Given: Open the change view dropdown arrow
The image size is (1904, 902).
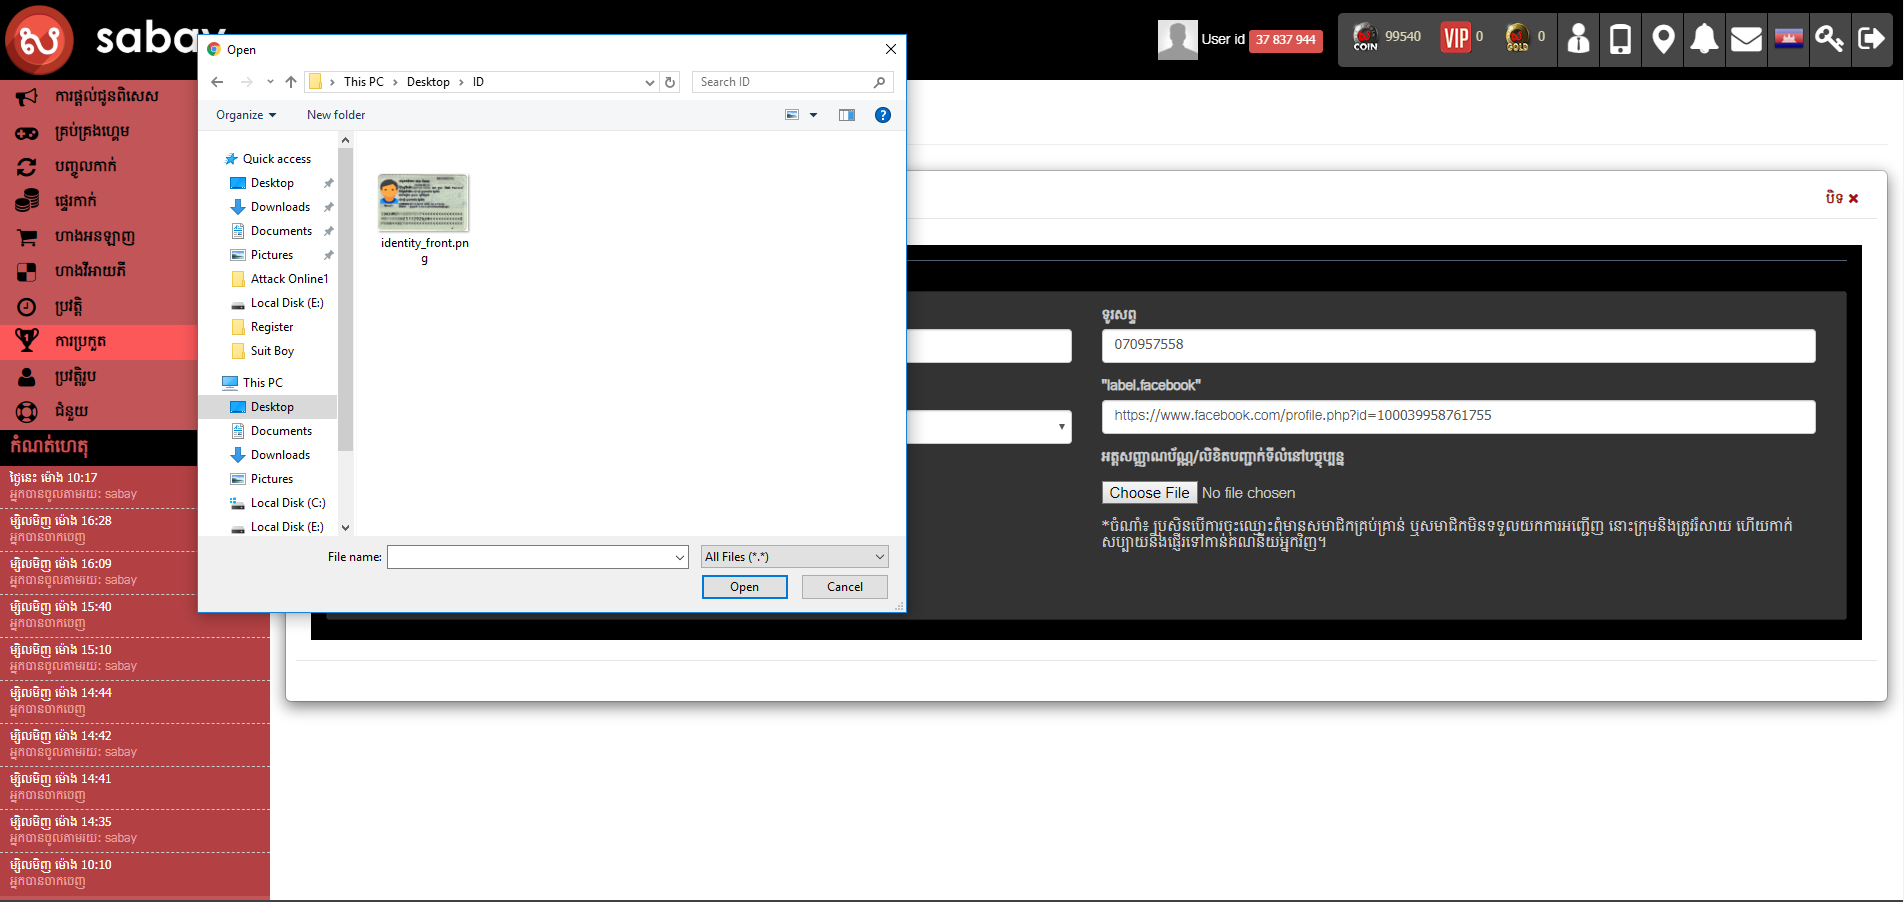Looking at the screenshot, I should [x=813, y=115].
